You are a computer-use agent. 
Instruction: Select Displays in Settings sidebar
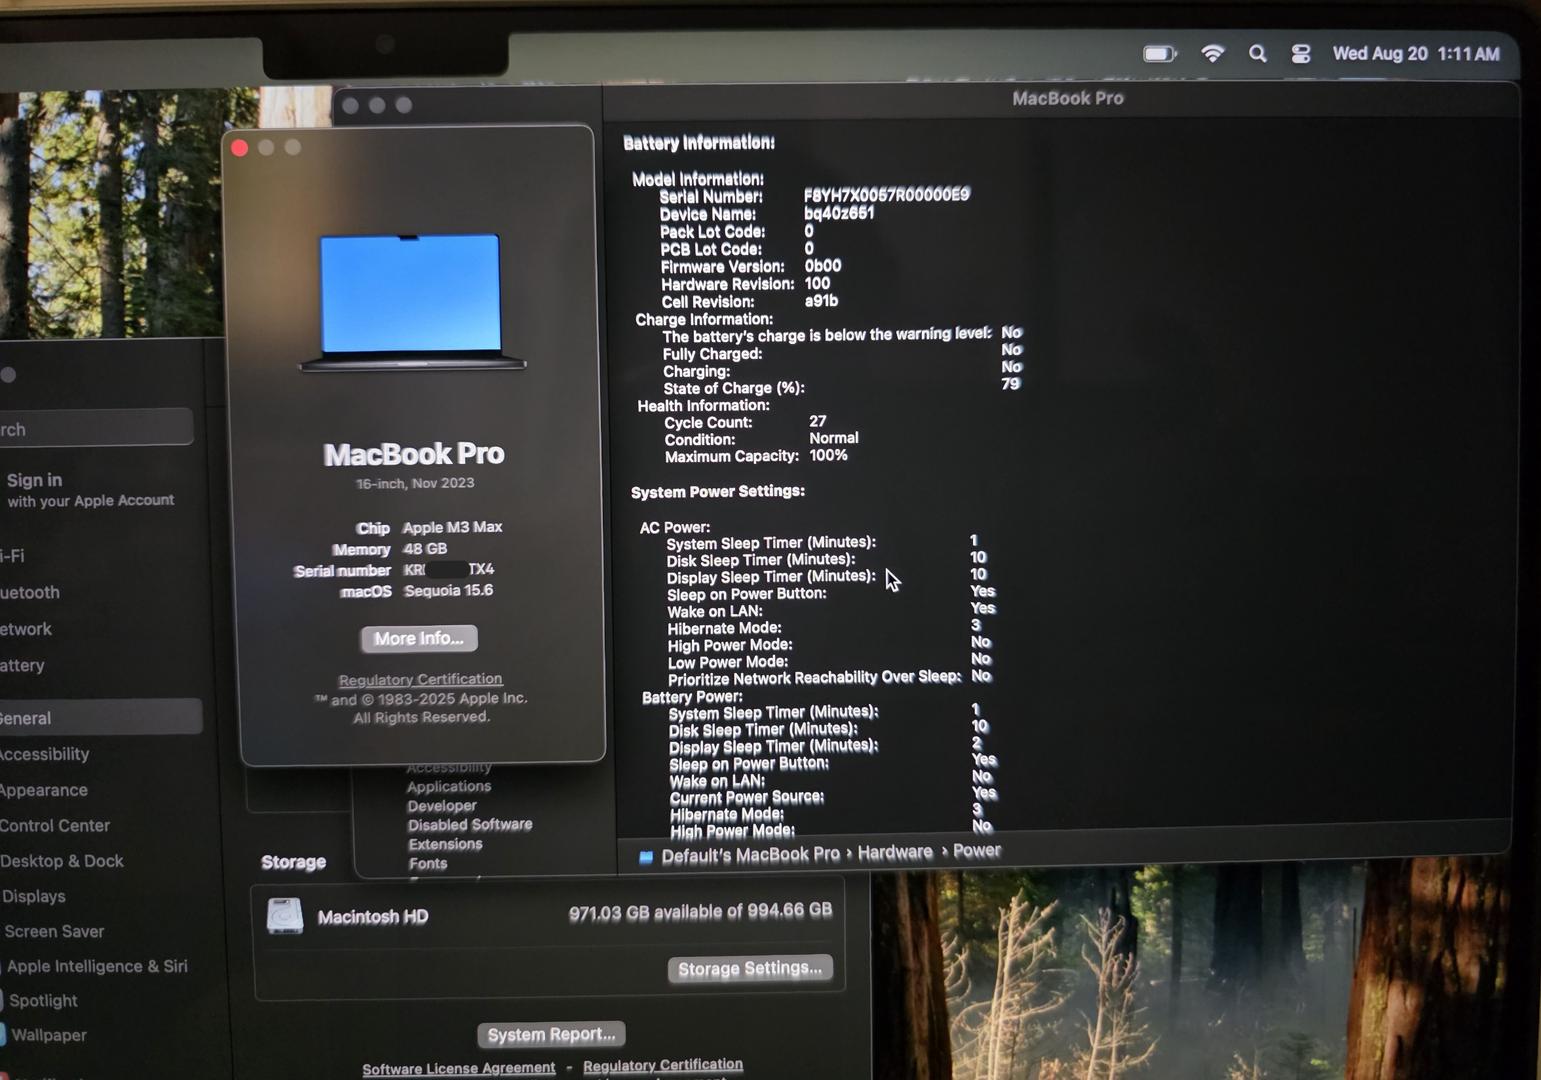pyautogui.click(x=34, y=896)
